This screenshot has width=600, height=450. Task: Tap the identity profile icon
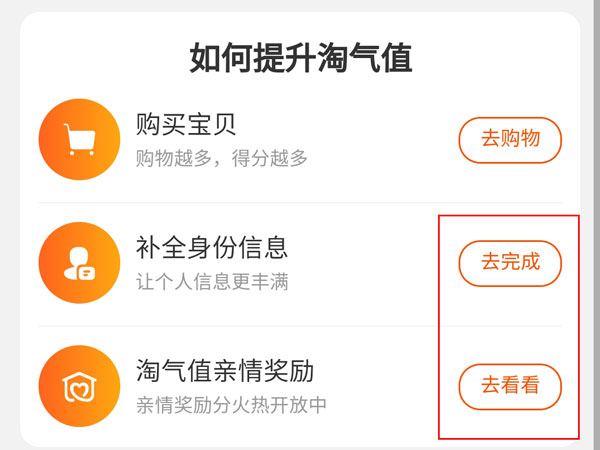pos(79,263)
